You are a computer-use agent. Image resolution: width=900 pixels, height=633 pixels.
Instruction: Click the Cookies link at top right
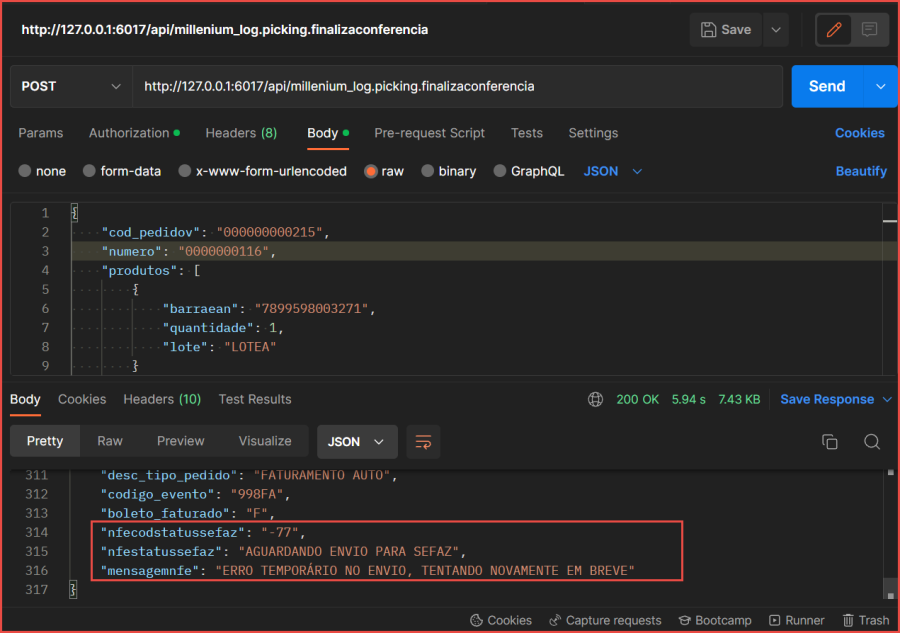tap(859, 133)
